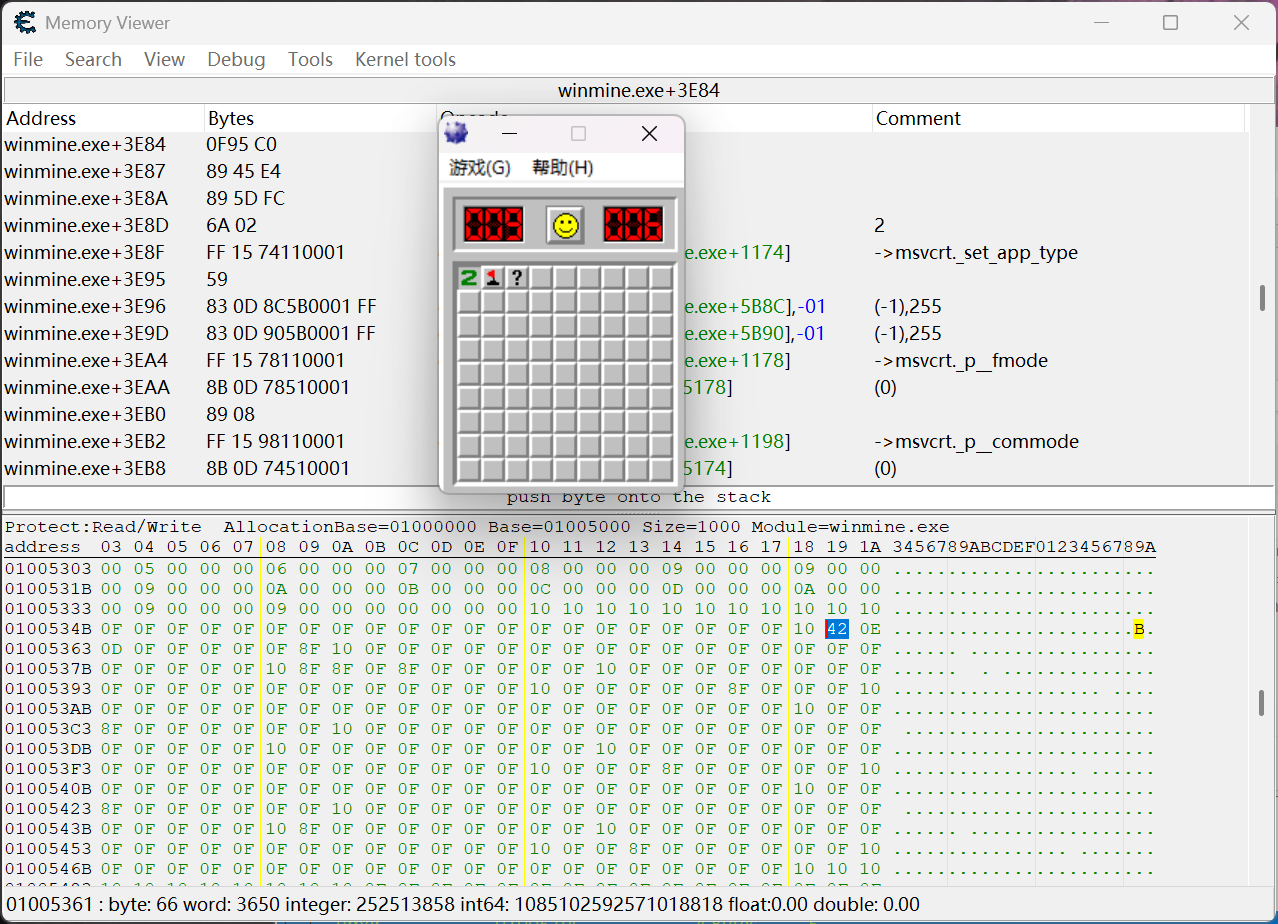This screenshot has height=924, width=1278.
Task: Open the 游戏(G) menu in Minesweeper
Action: tap(480, 167)
